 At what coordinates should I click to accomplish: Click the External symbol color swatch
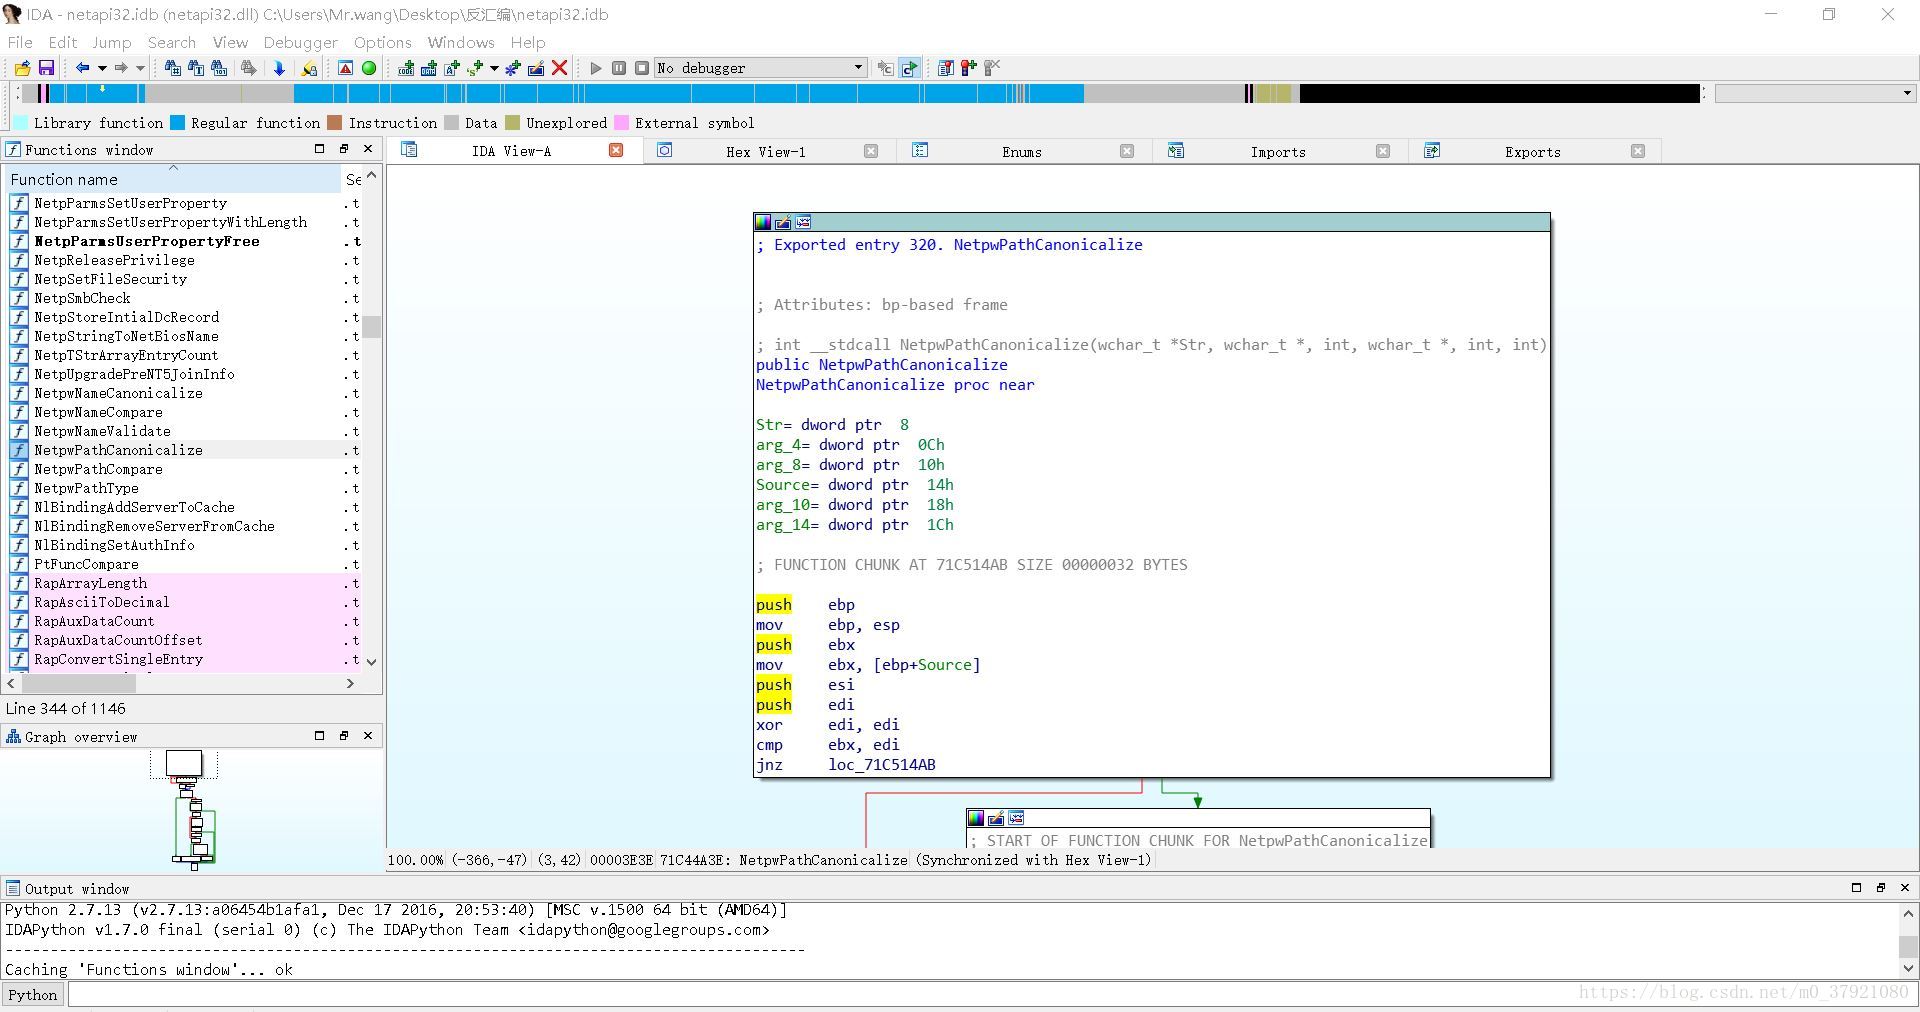coord(621,123)
